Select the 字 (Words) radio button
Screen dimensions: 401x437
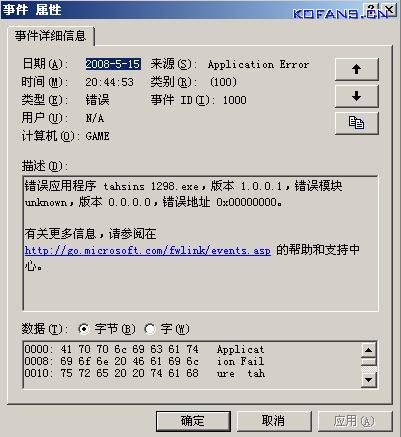(x=150, y=329)
